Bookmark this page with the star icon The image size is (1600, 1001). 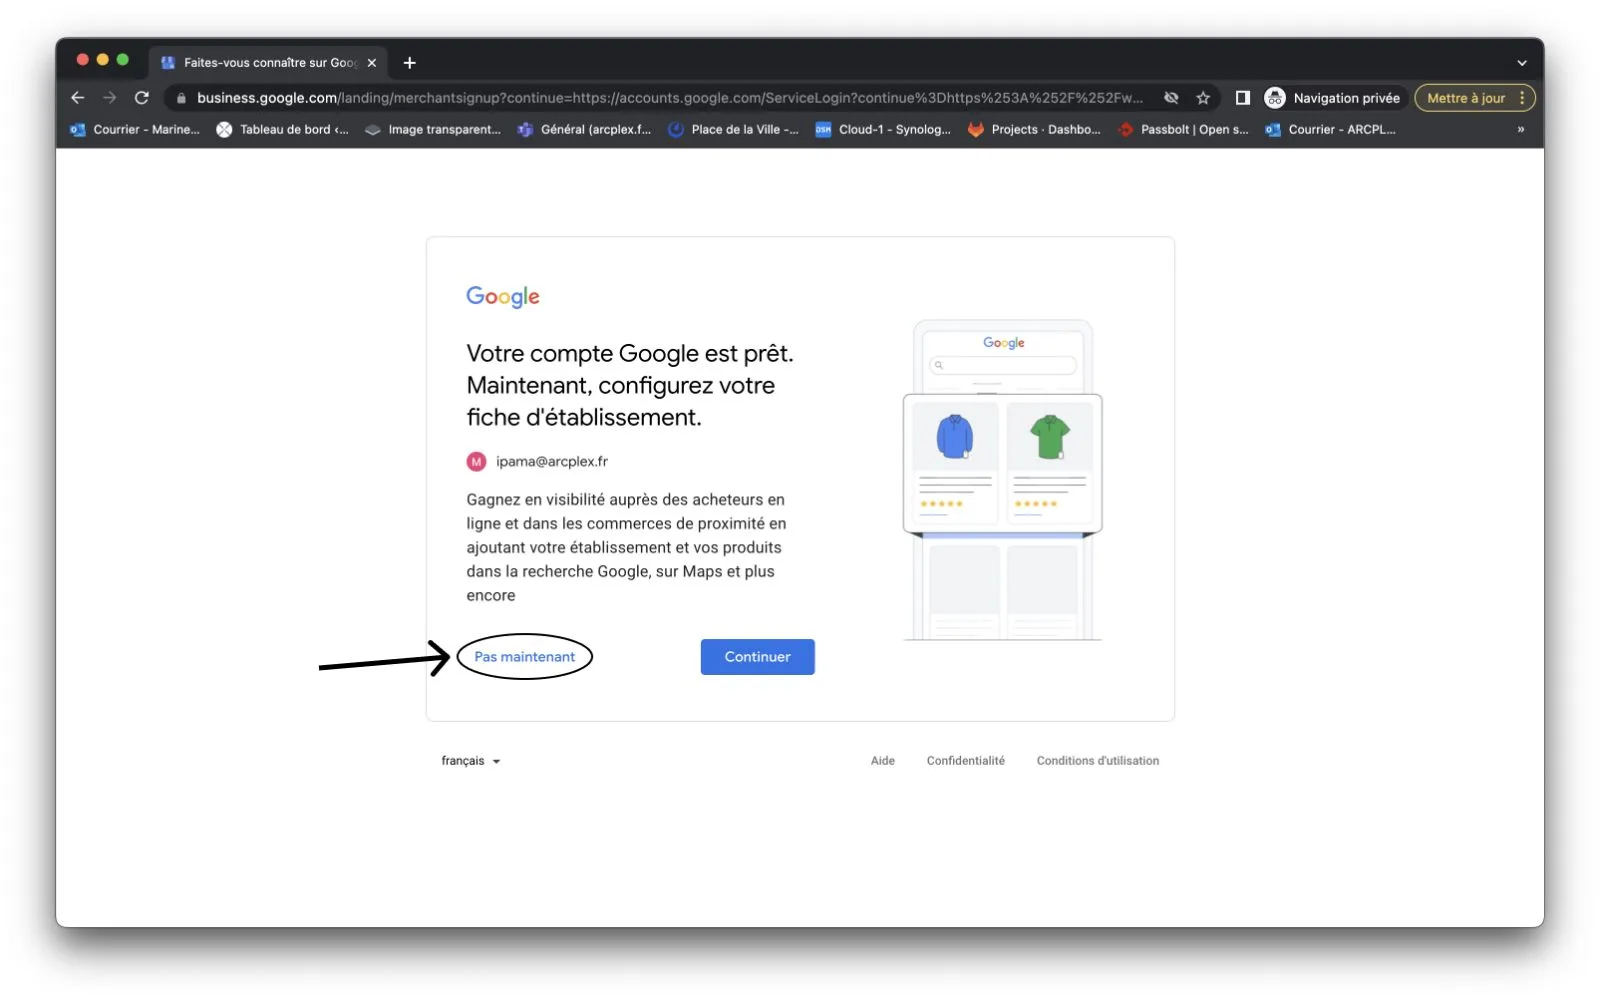(x=1203, y=98)
